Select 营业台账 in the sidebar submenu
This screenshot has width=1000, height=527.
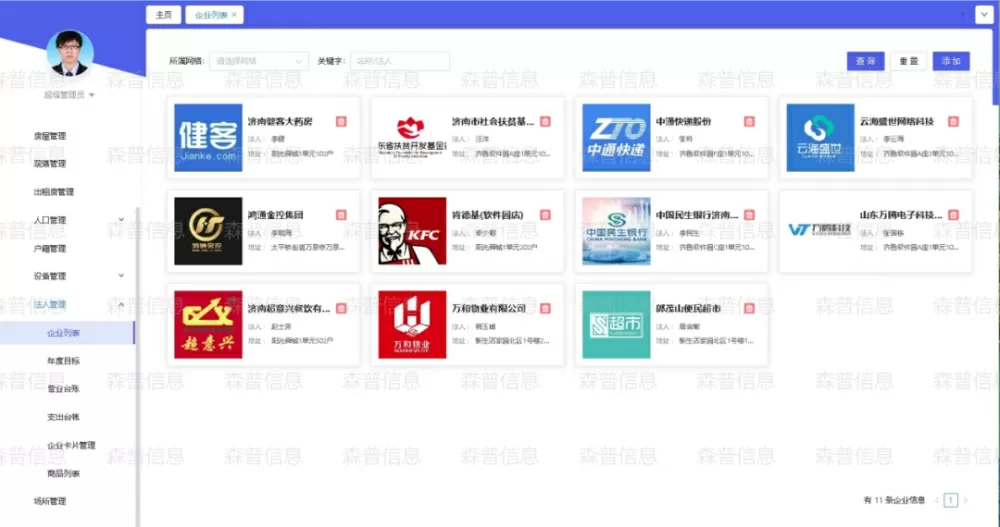pos(63,389)
